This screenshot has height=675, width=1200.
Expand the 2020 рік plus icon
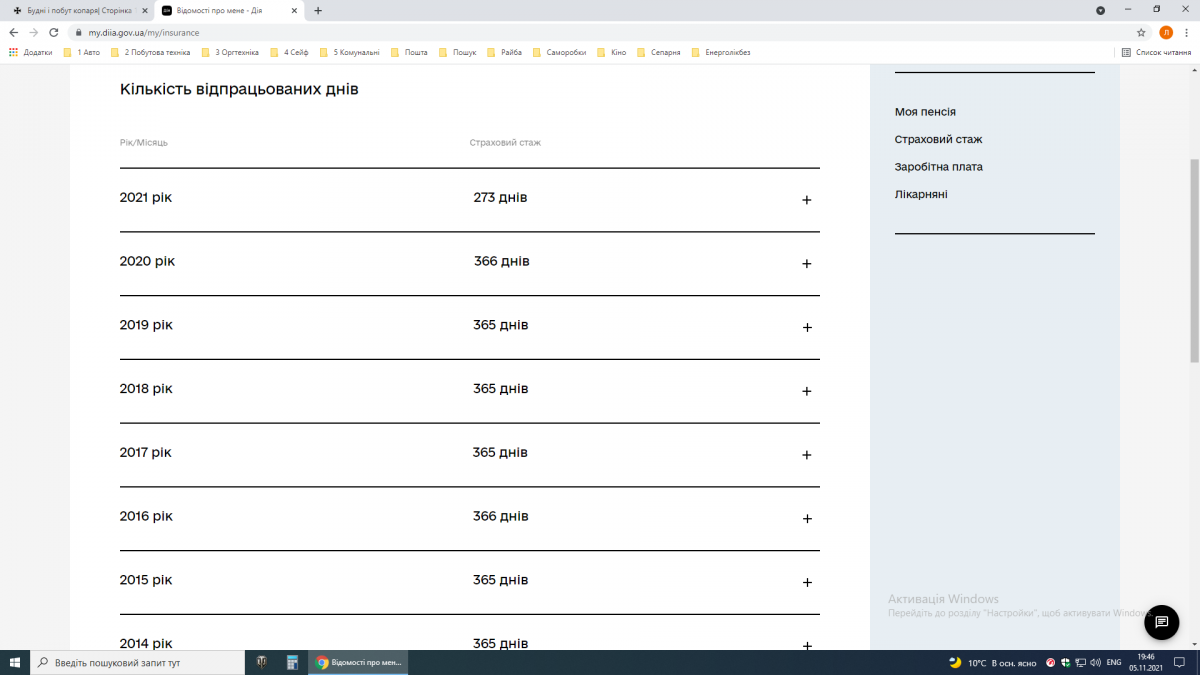806,264
